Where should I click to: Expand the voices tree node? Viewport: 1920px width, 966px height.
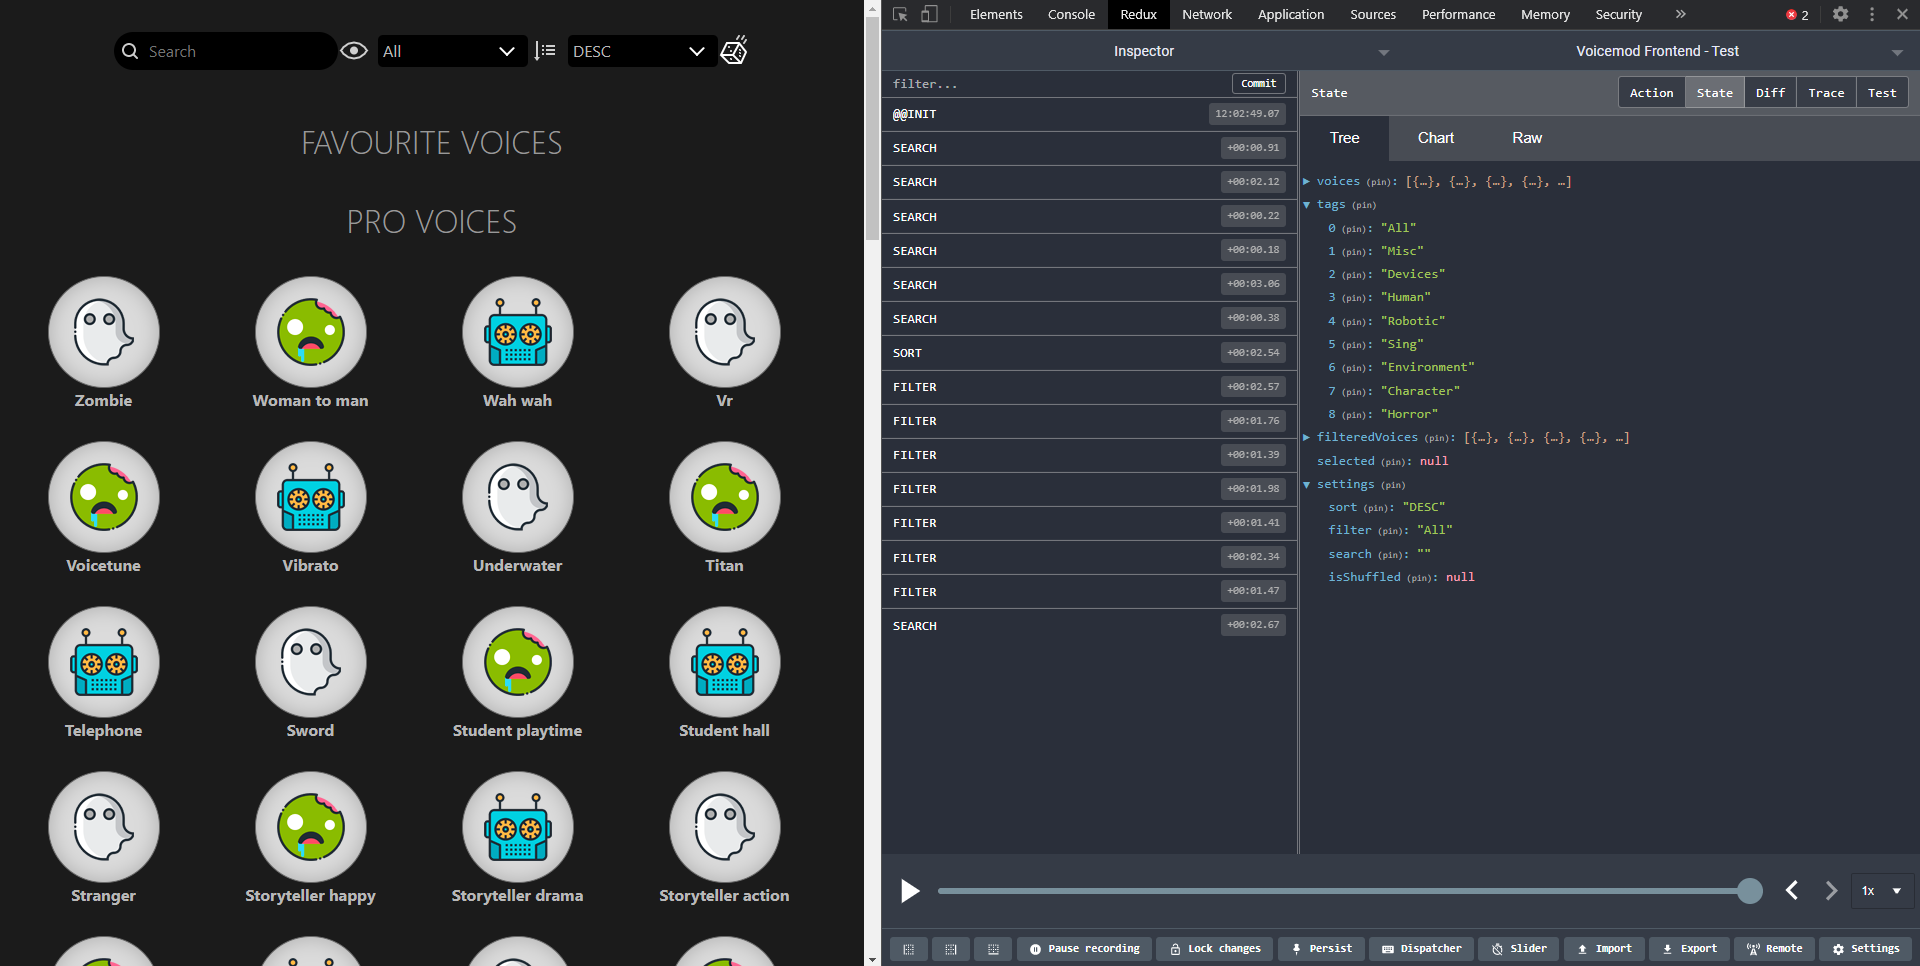(1306, 182)
